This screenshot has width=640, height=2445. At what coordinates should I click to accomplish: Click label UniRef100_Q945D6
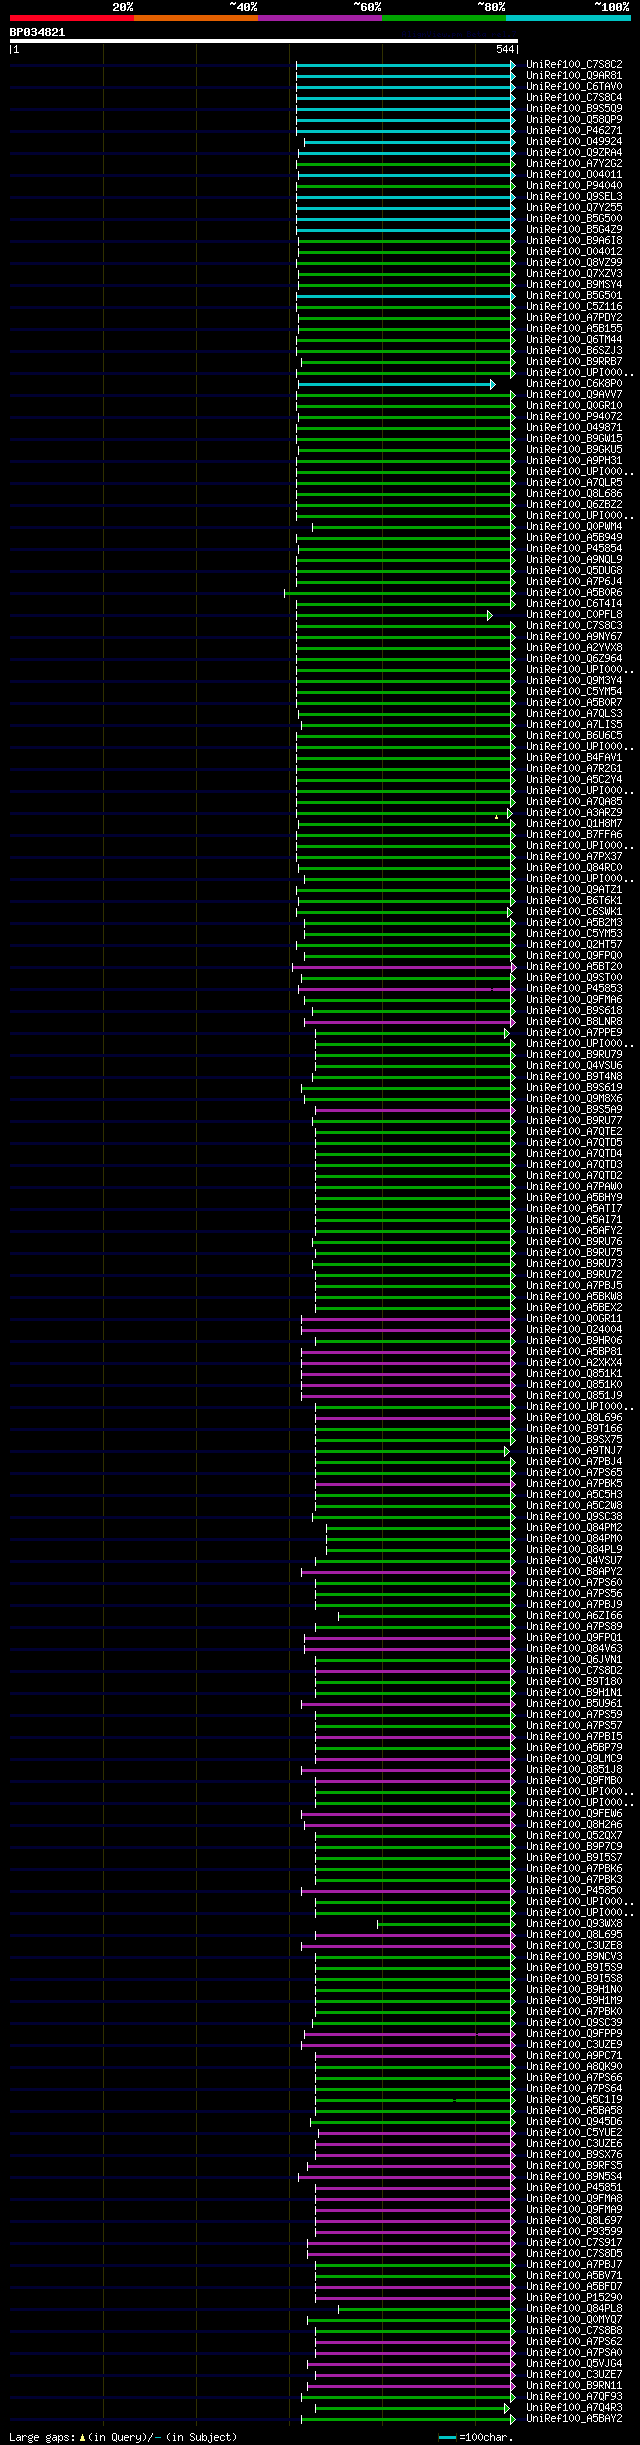tap(574, 2122)
